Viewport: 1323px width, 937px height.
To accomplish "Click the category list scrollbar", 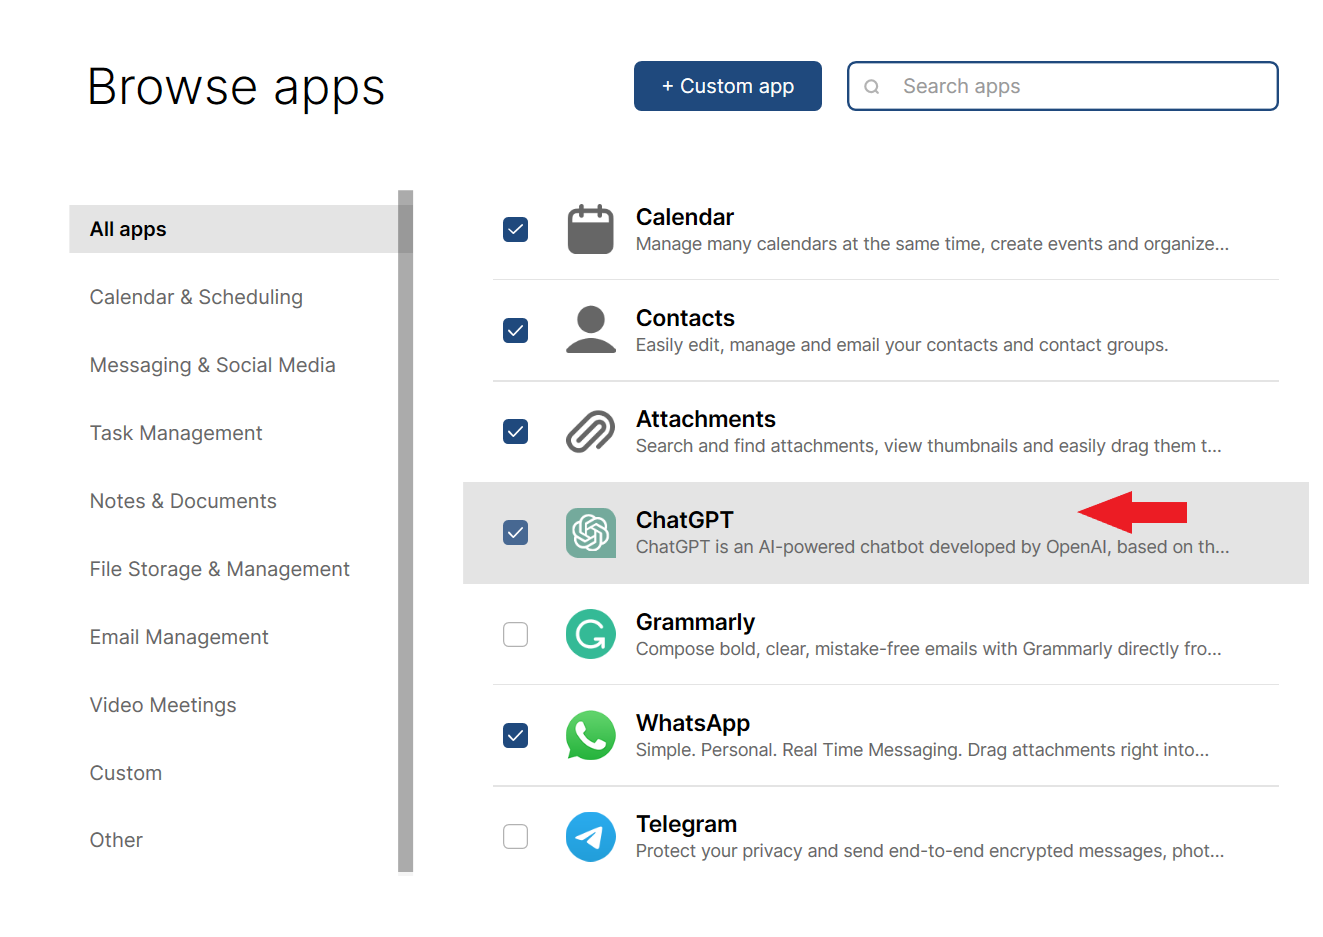I will click(x=405, y=531).
